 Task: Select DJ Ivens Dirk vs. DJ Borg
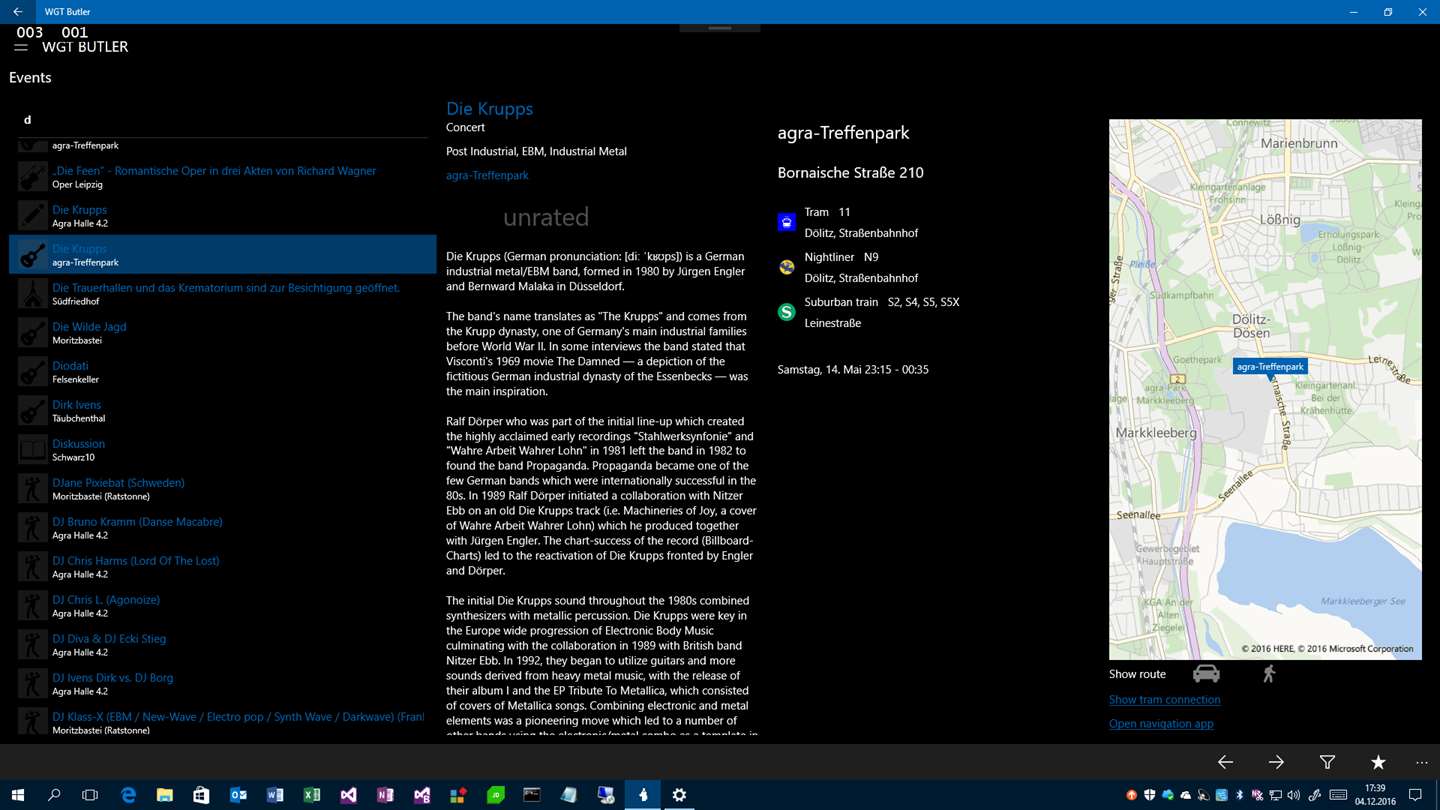pos(223,684)
